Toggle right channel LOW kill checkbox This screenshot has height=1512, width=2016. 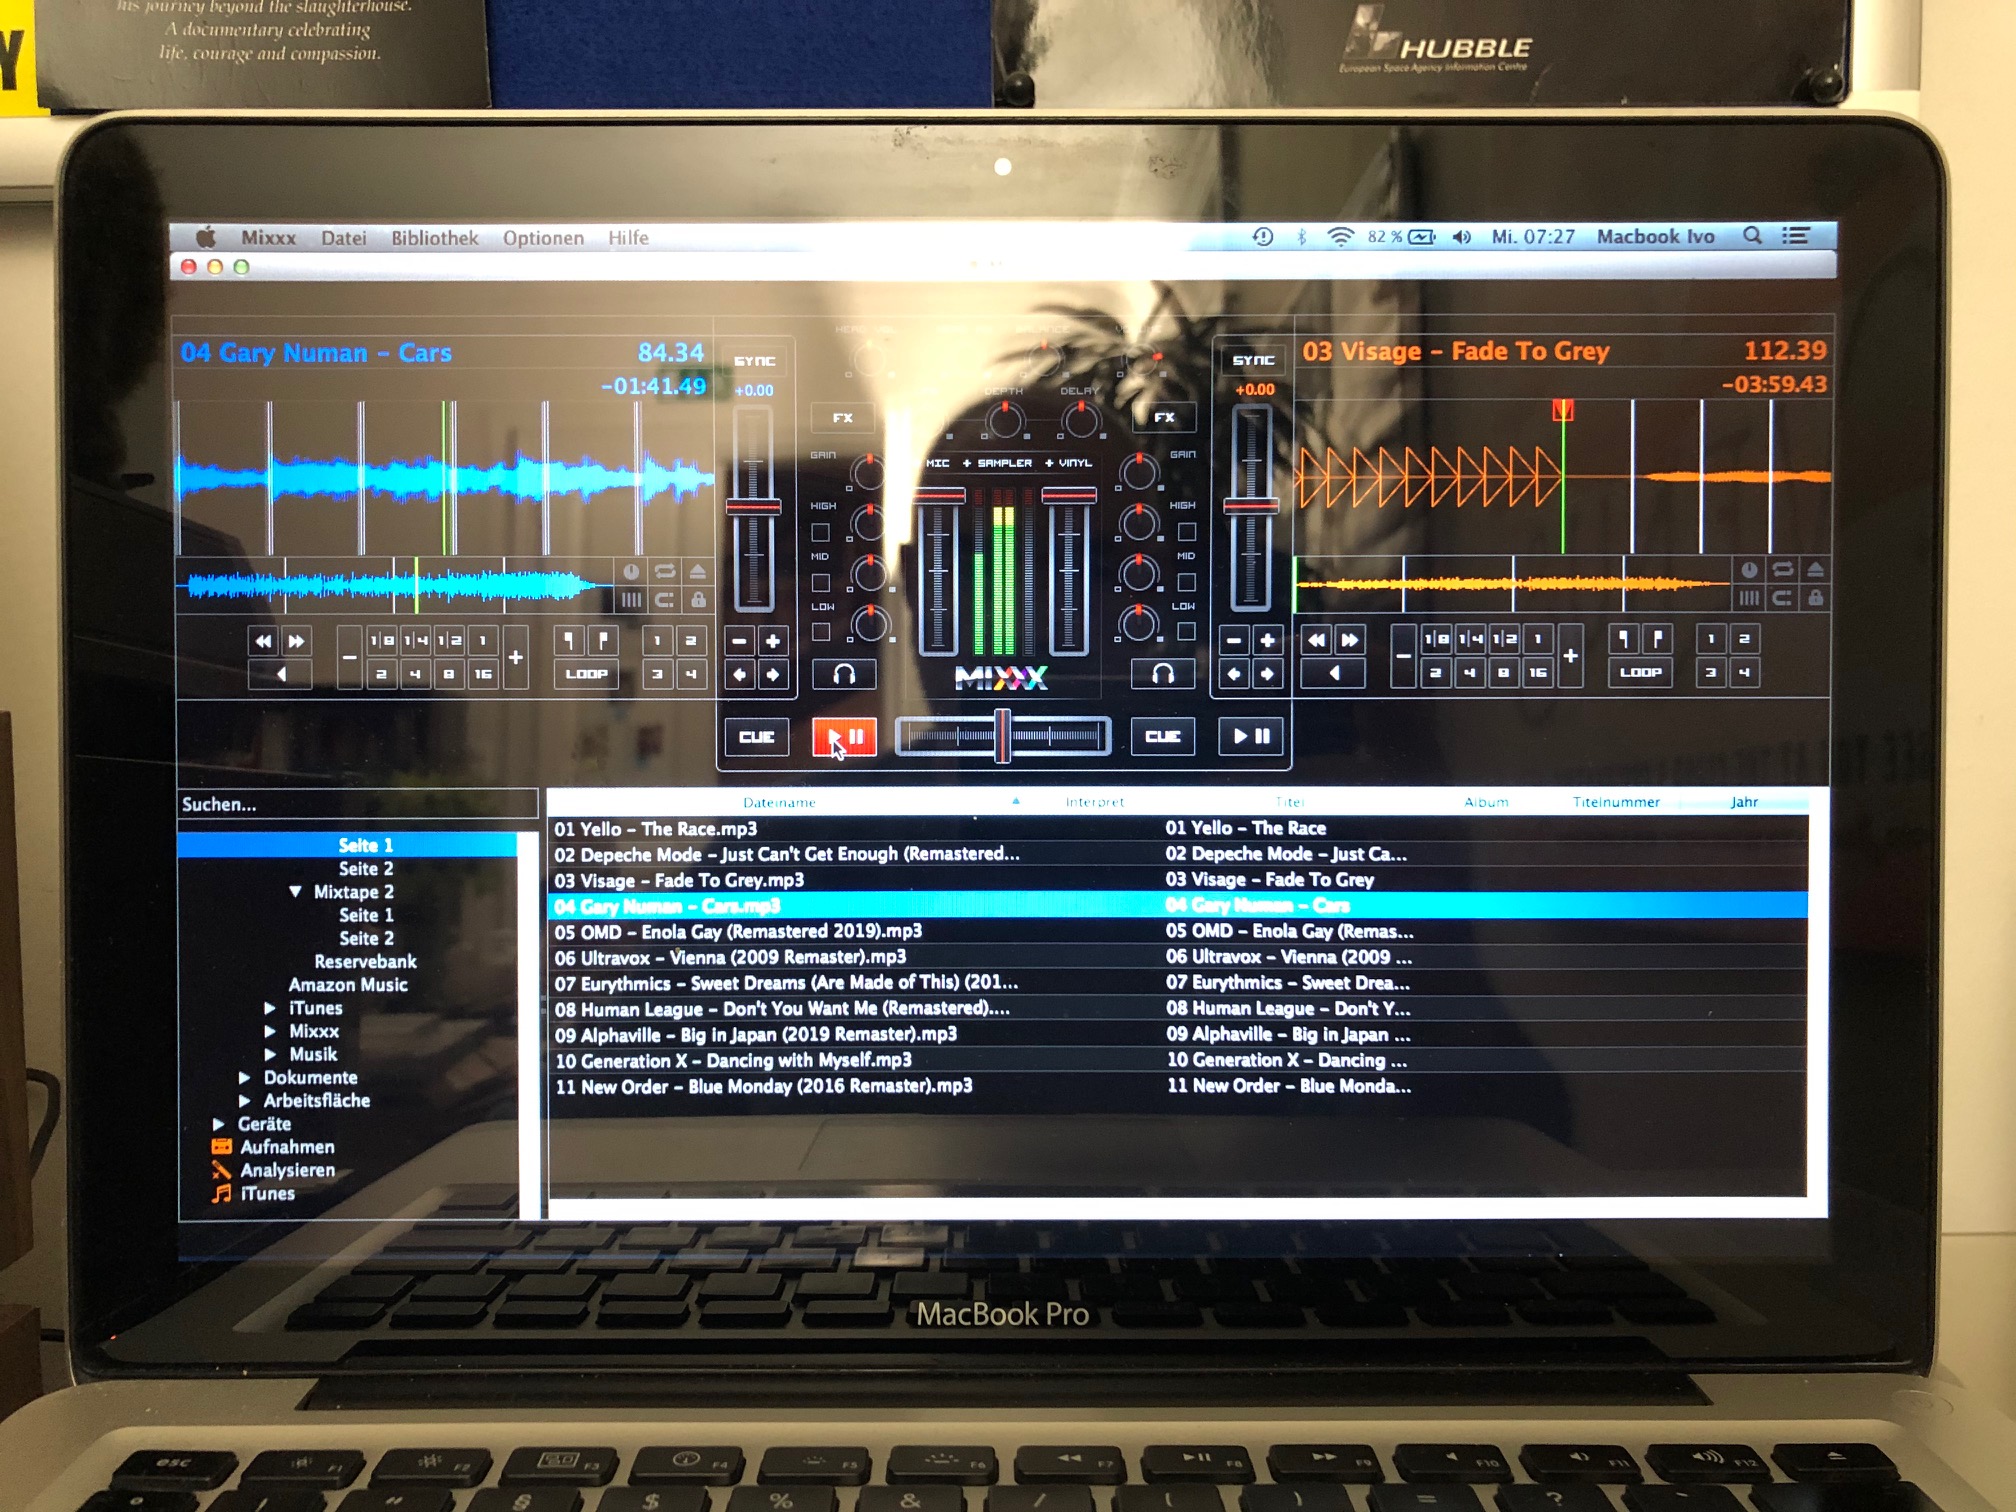1187,631
